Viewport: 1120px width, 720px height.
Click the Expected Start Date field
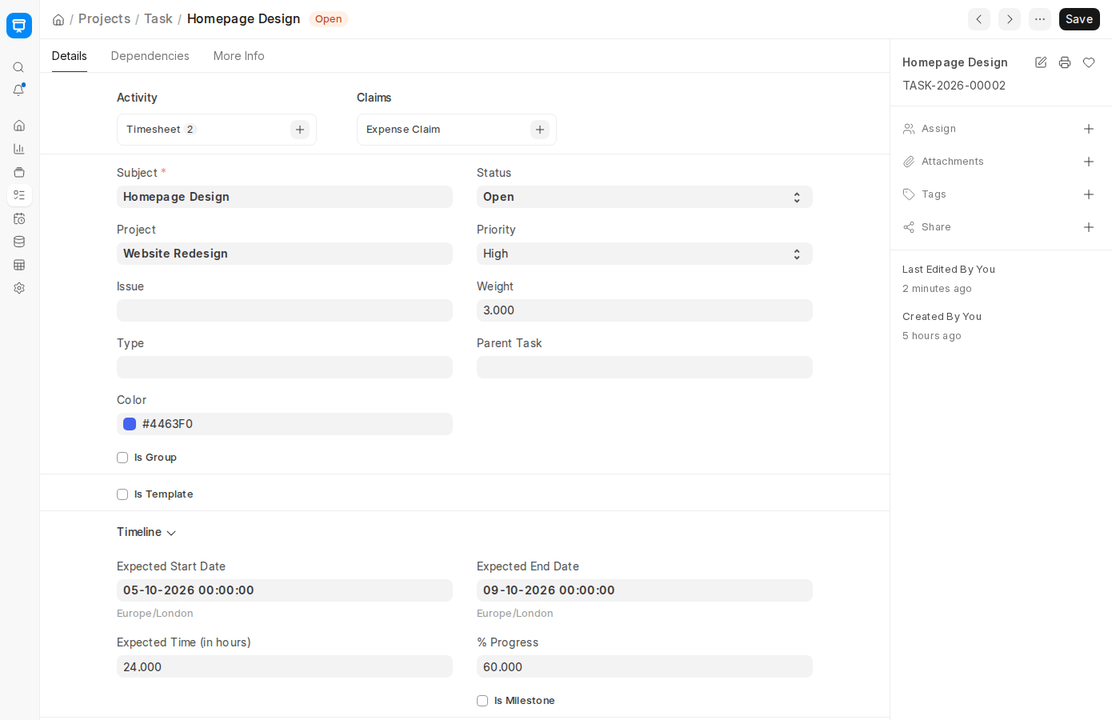[x=284, y=591]
